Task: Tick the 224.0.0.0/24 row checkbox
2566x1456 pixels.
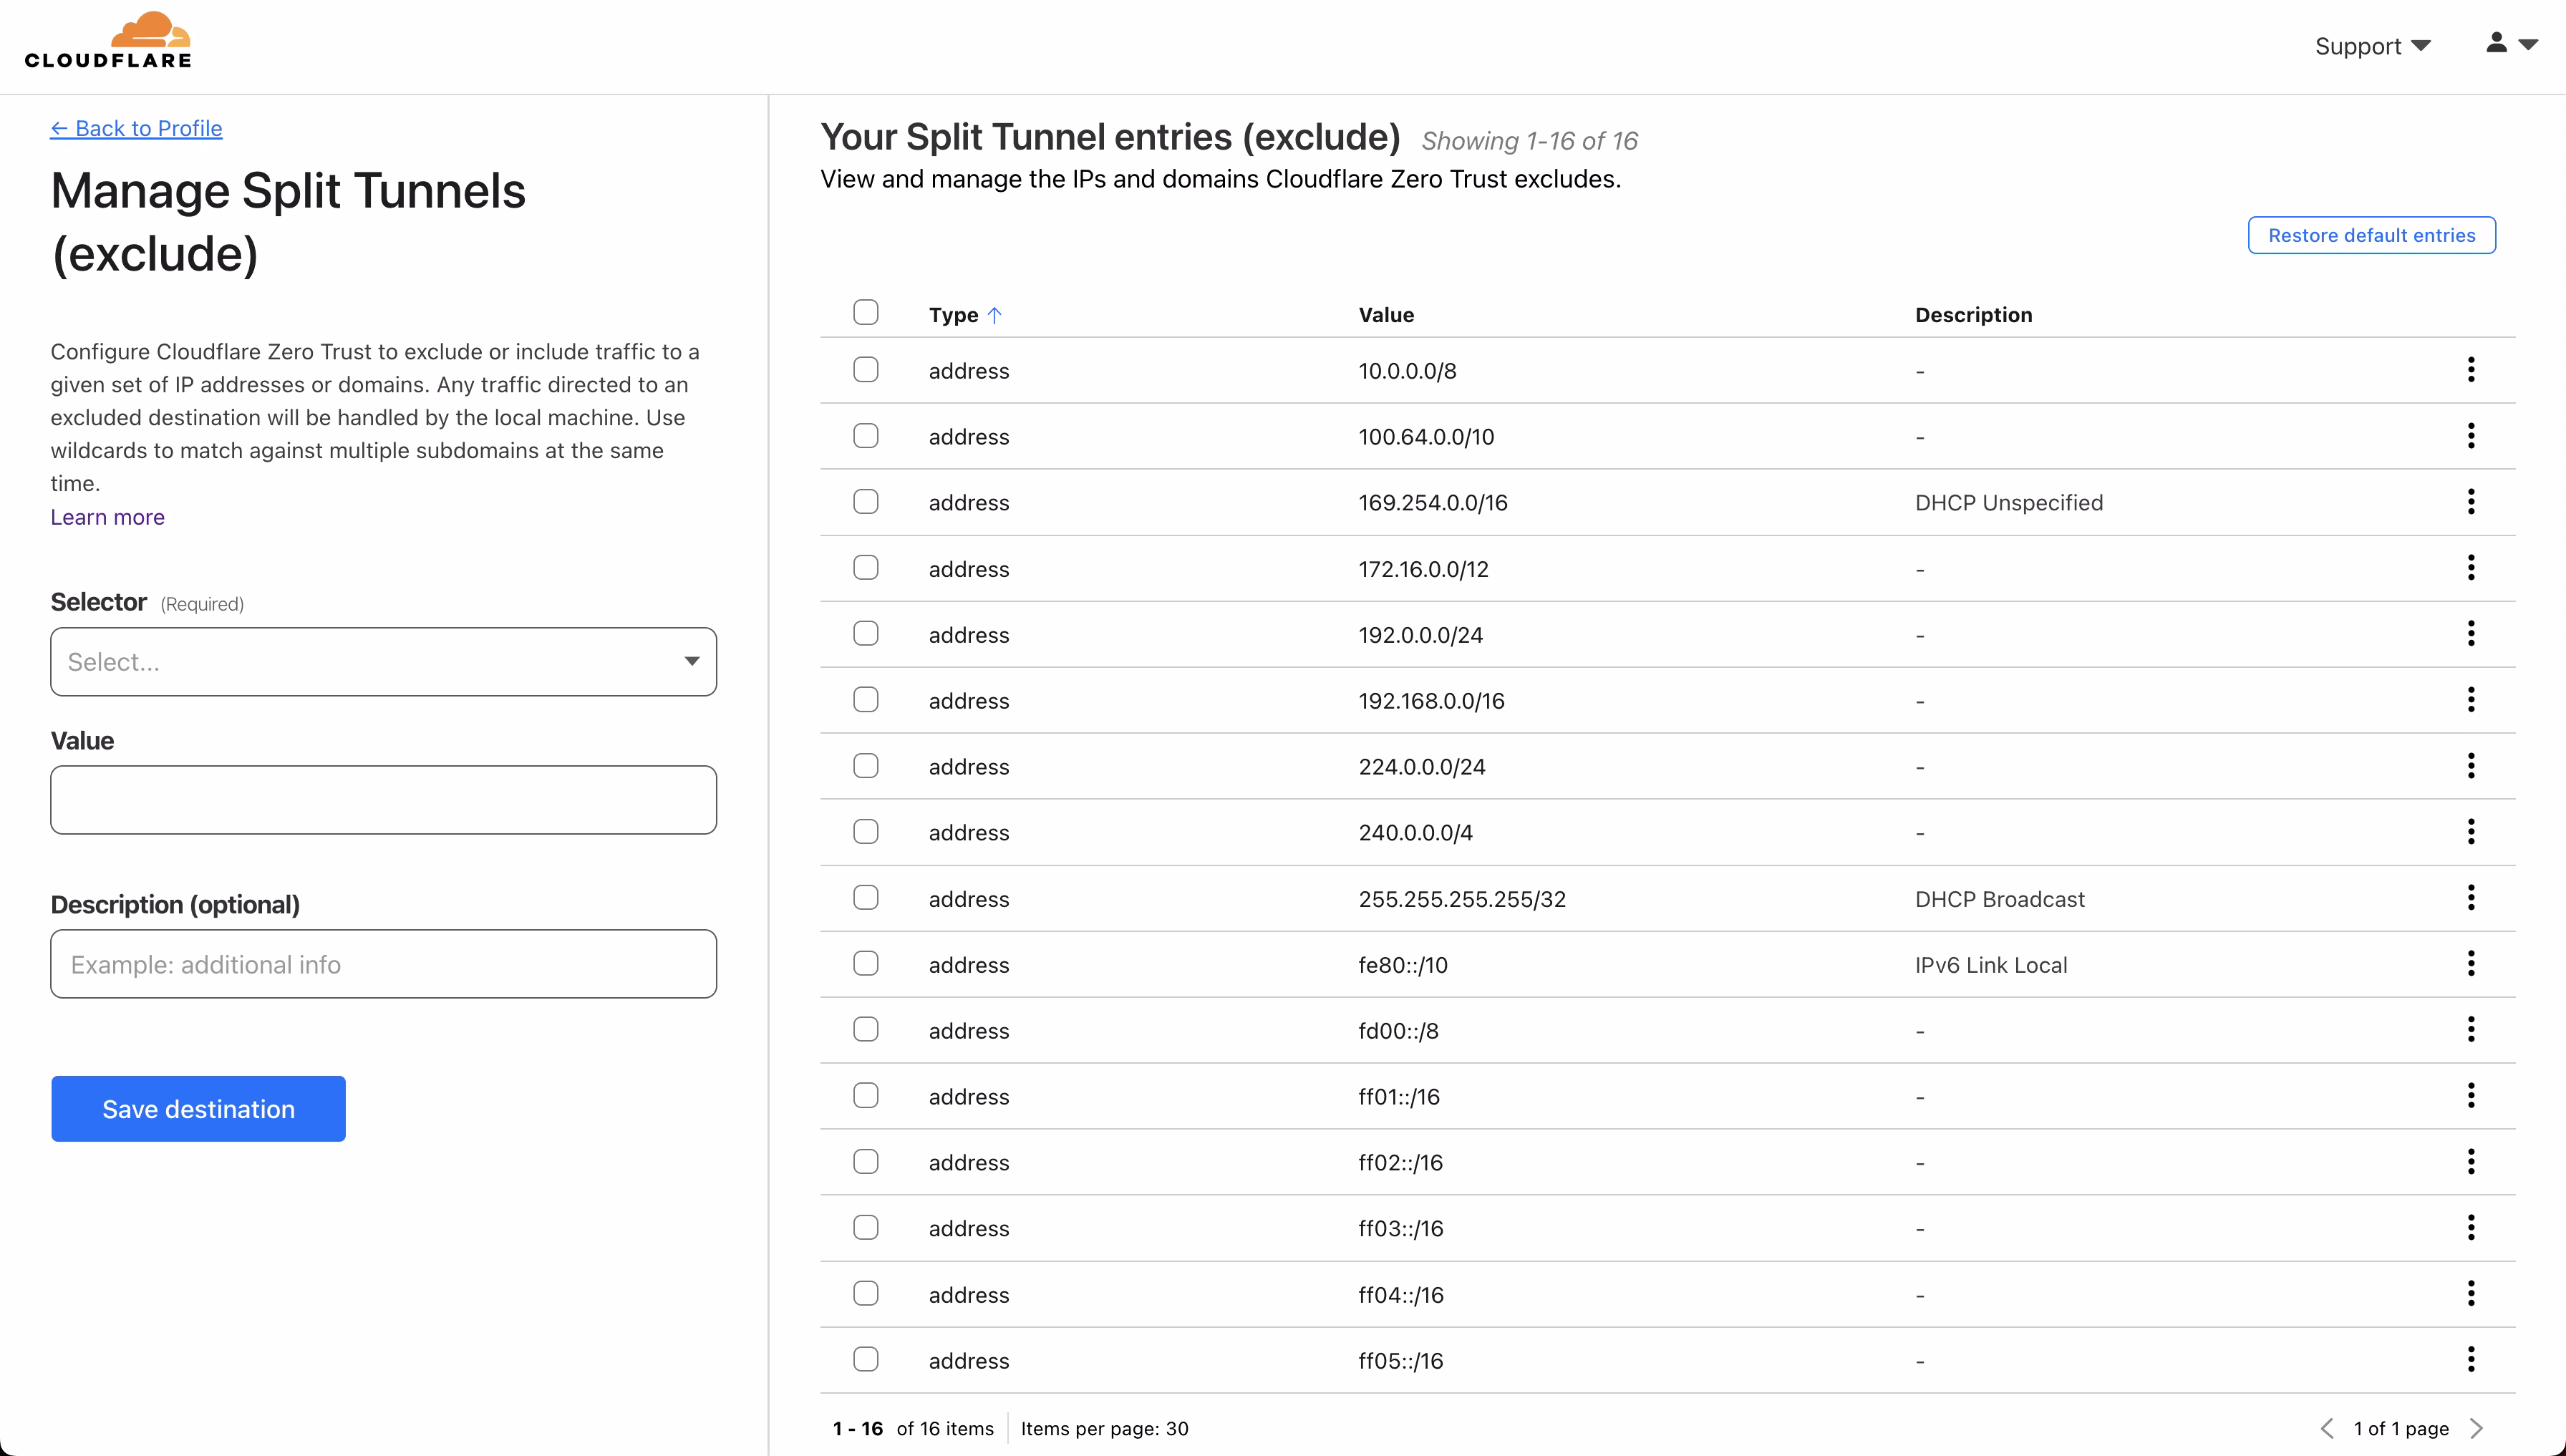Action: click(x=866, y=765)
